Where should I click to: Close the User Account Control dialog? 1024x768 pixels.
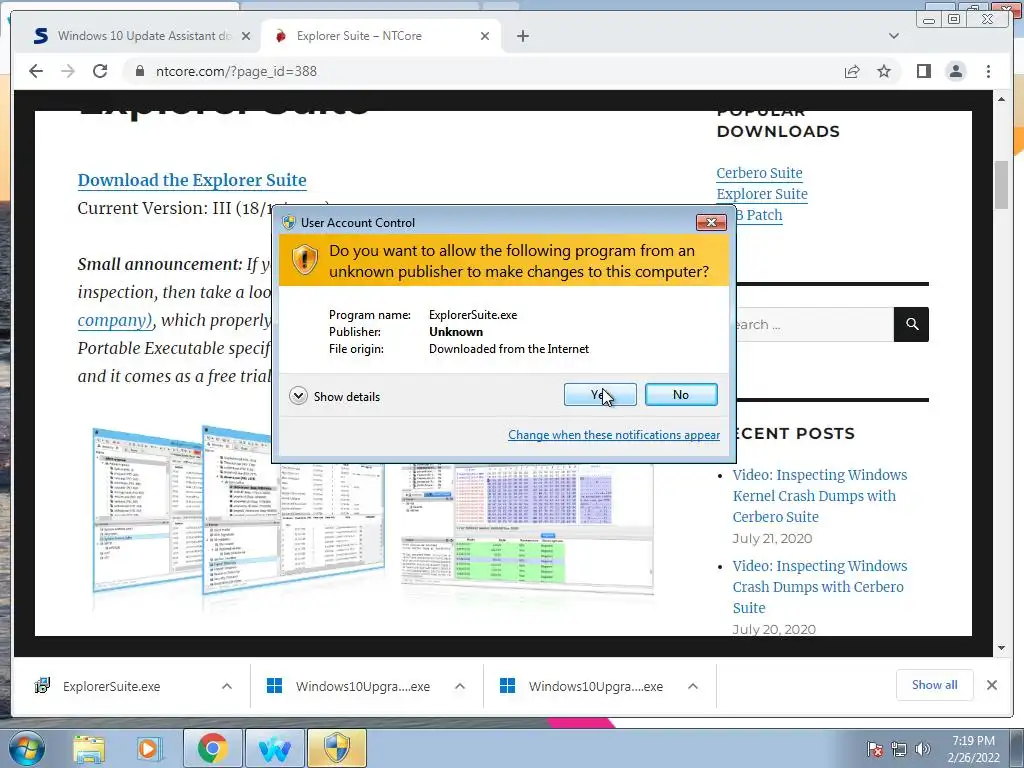click(711, 223)
